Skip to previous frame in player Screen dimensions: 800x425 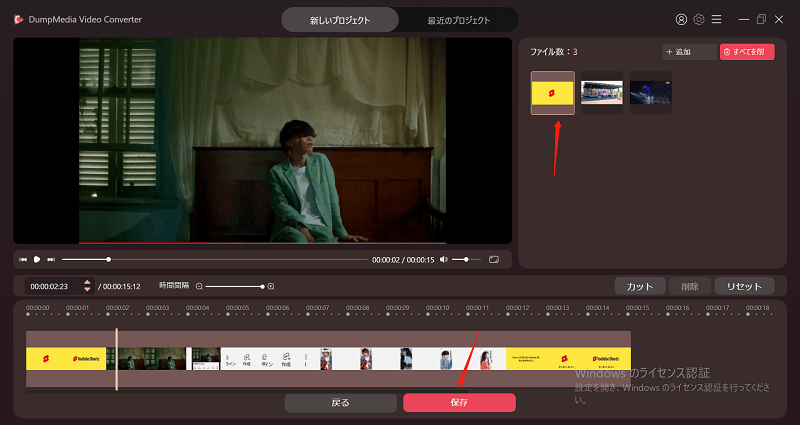point(23,260)
